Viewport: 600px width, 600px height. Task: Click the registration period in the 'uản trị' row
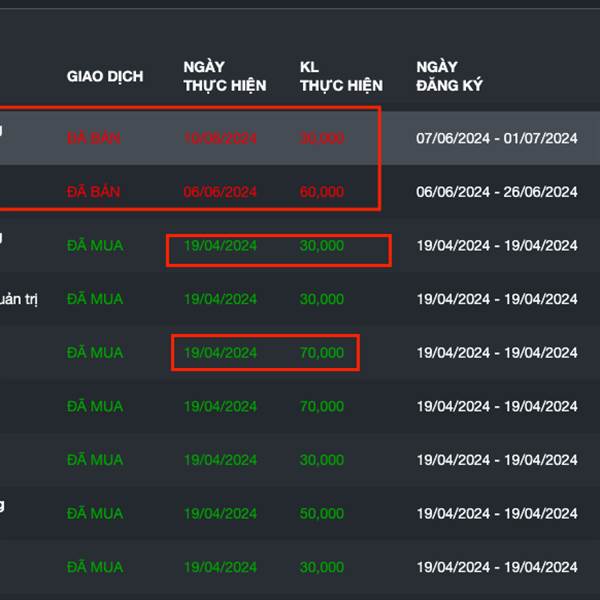click(497, 299)
